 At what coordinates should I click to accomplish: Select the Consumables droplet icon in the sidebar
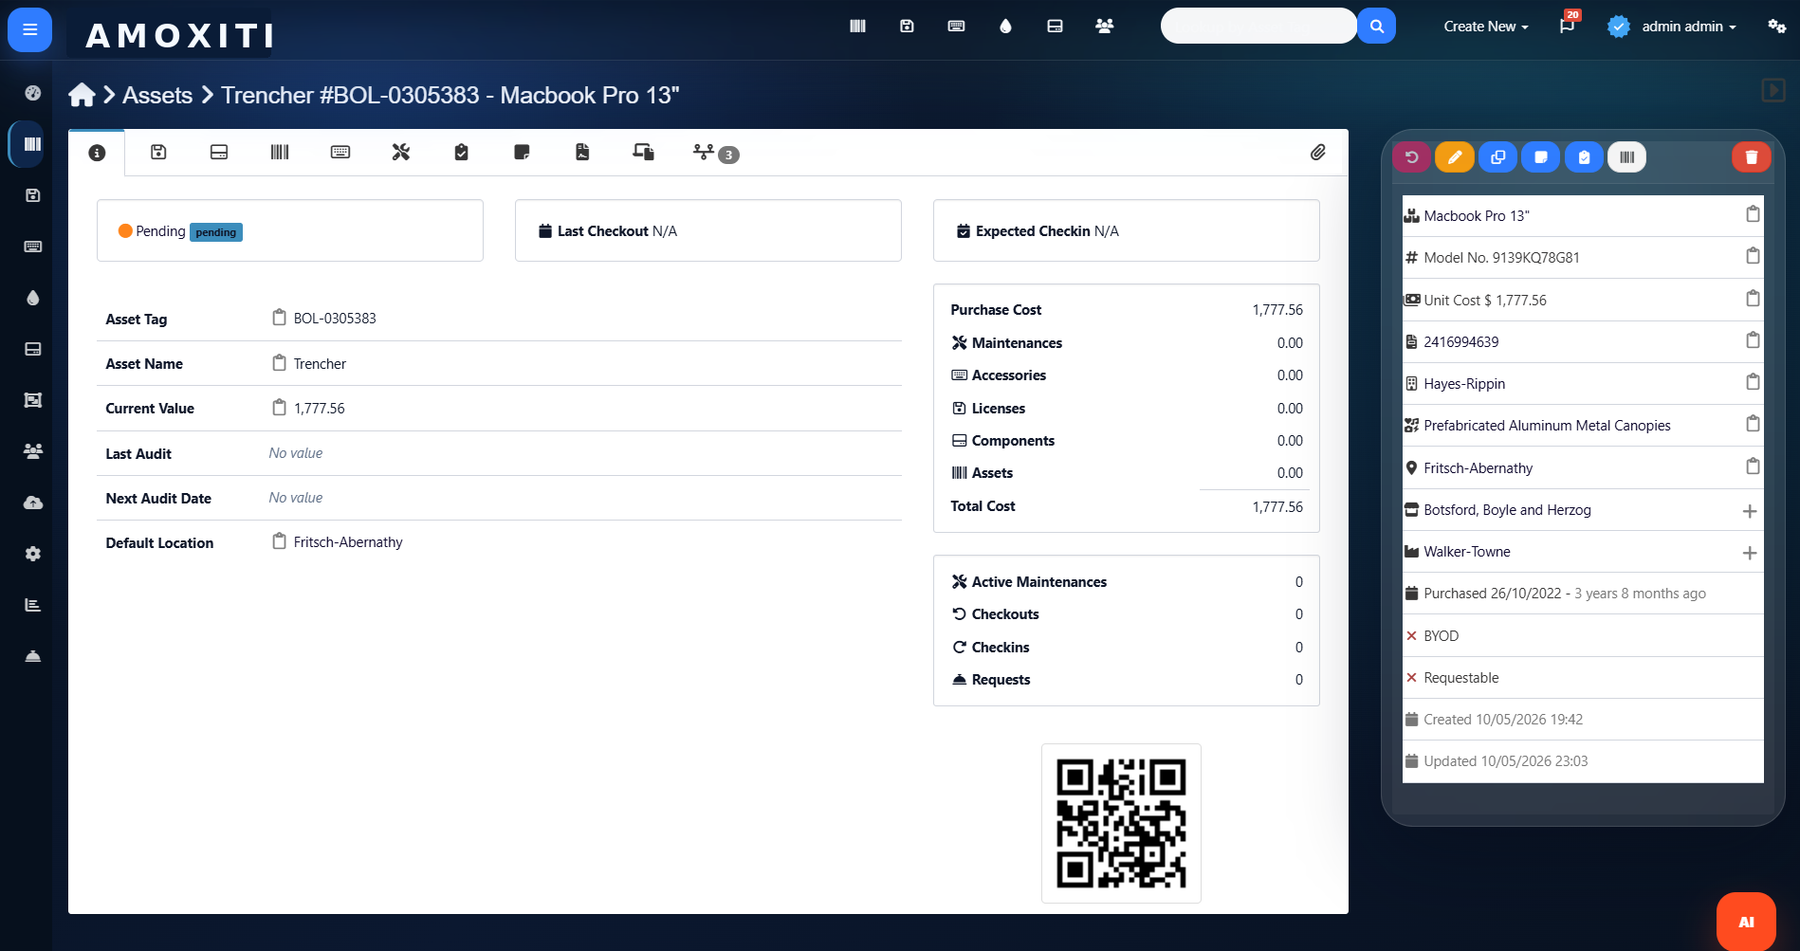pos(33,298)
